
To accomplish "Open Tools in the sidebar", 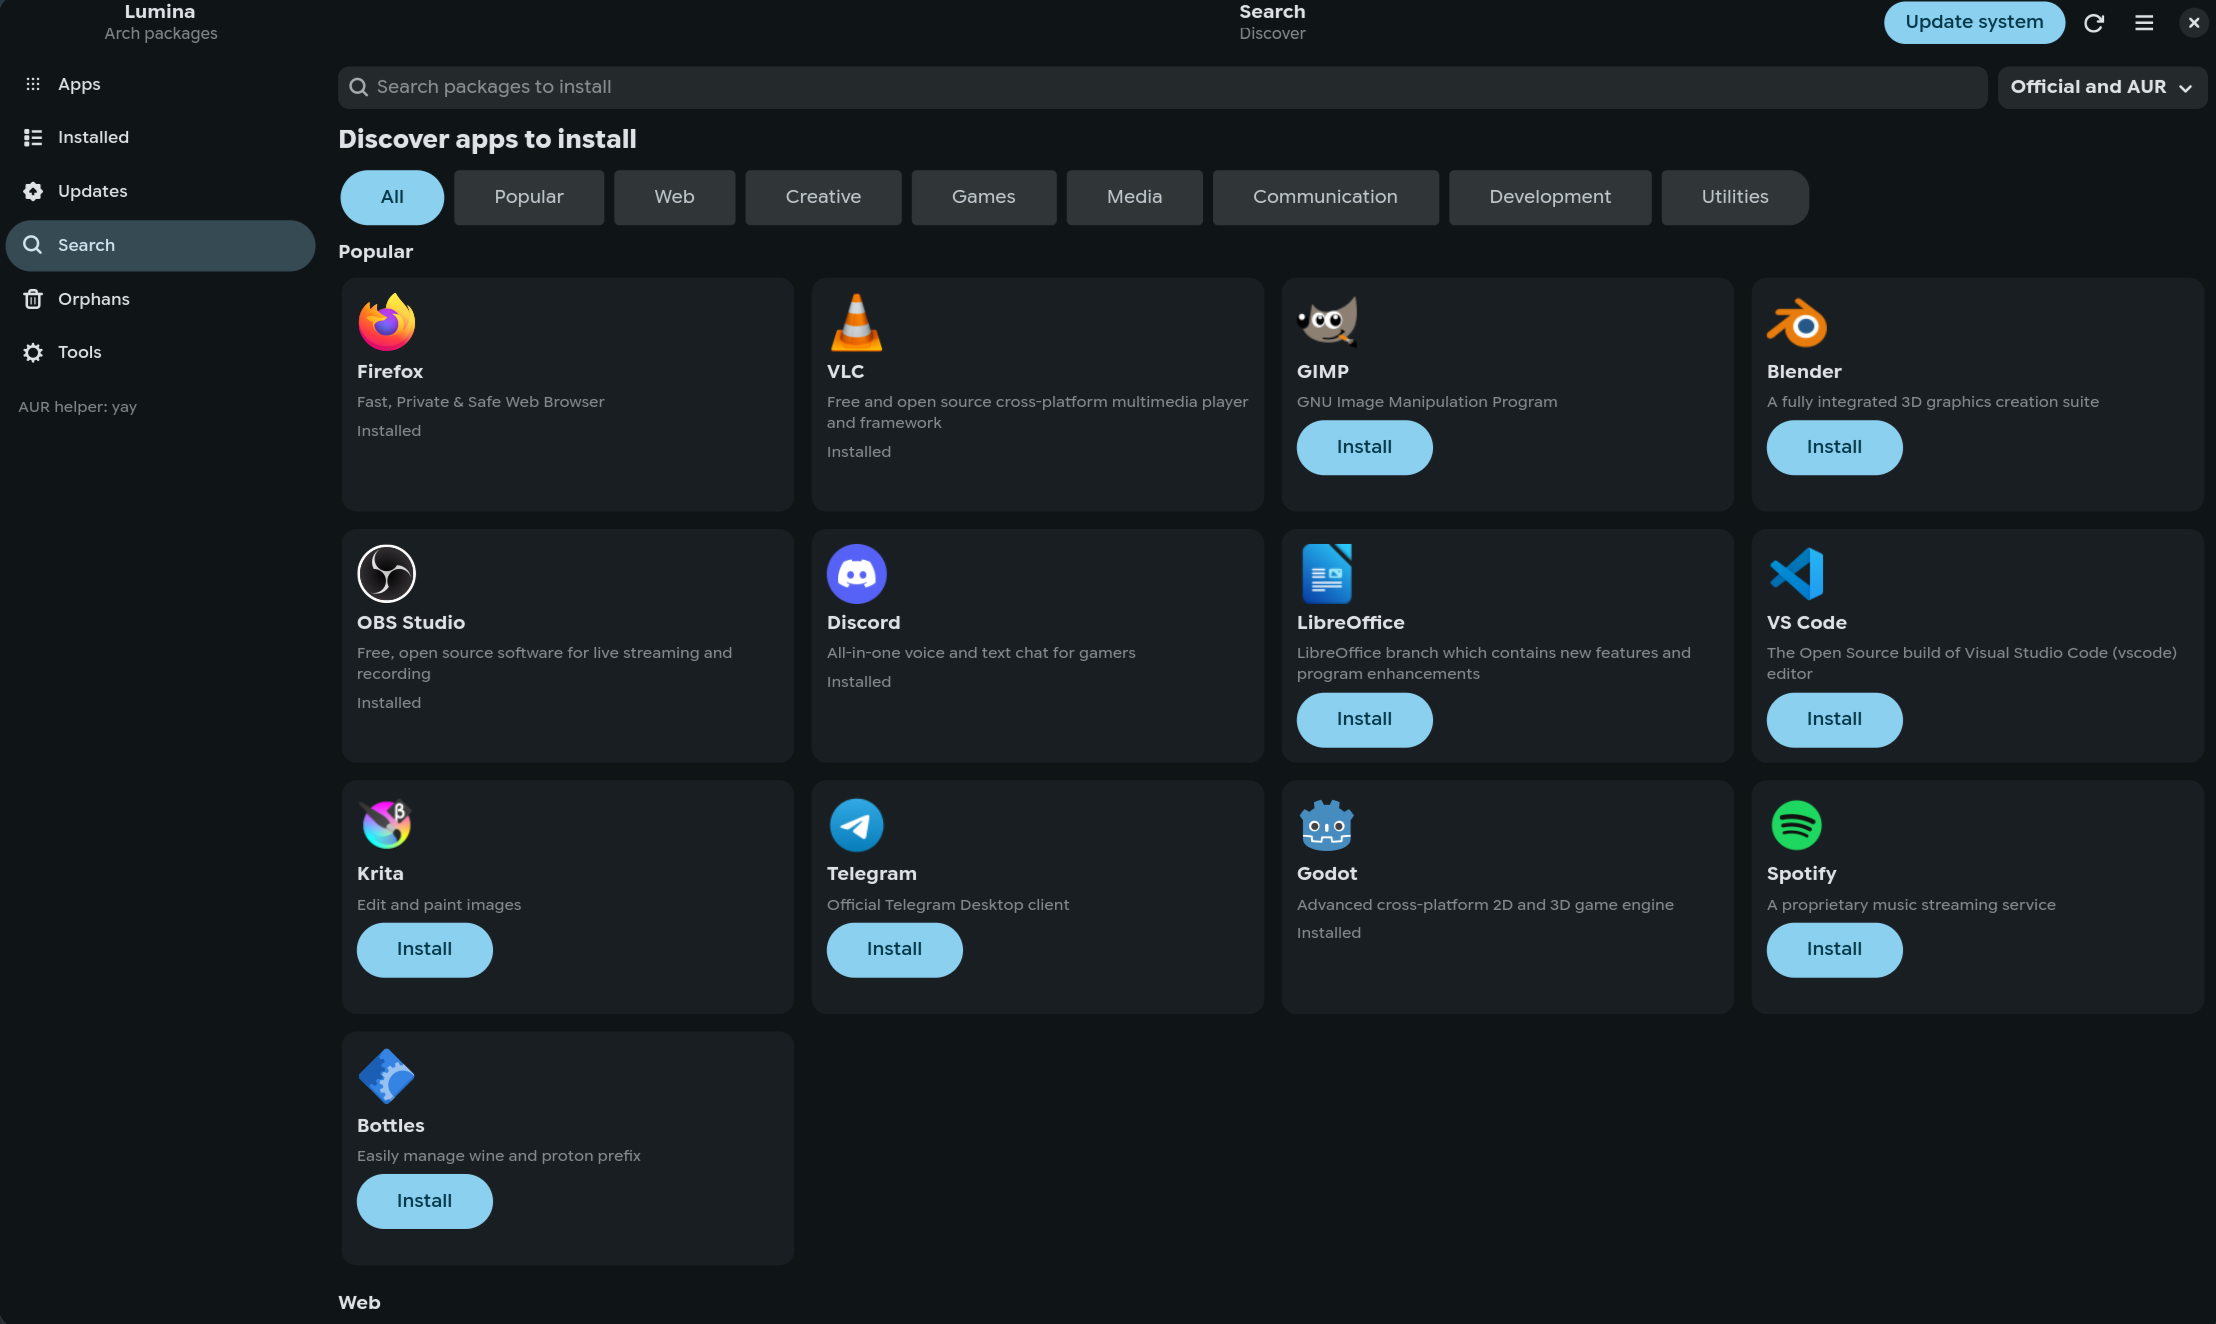I will point(160,352).
